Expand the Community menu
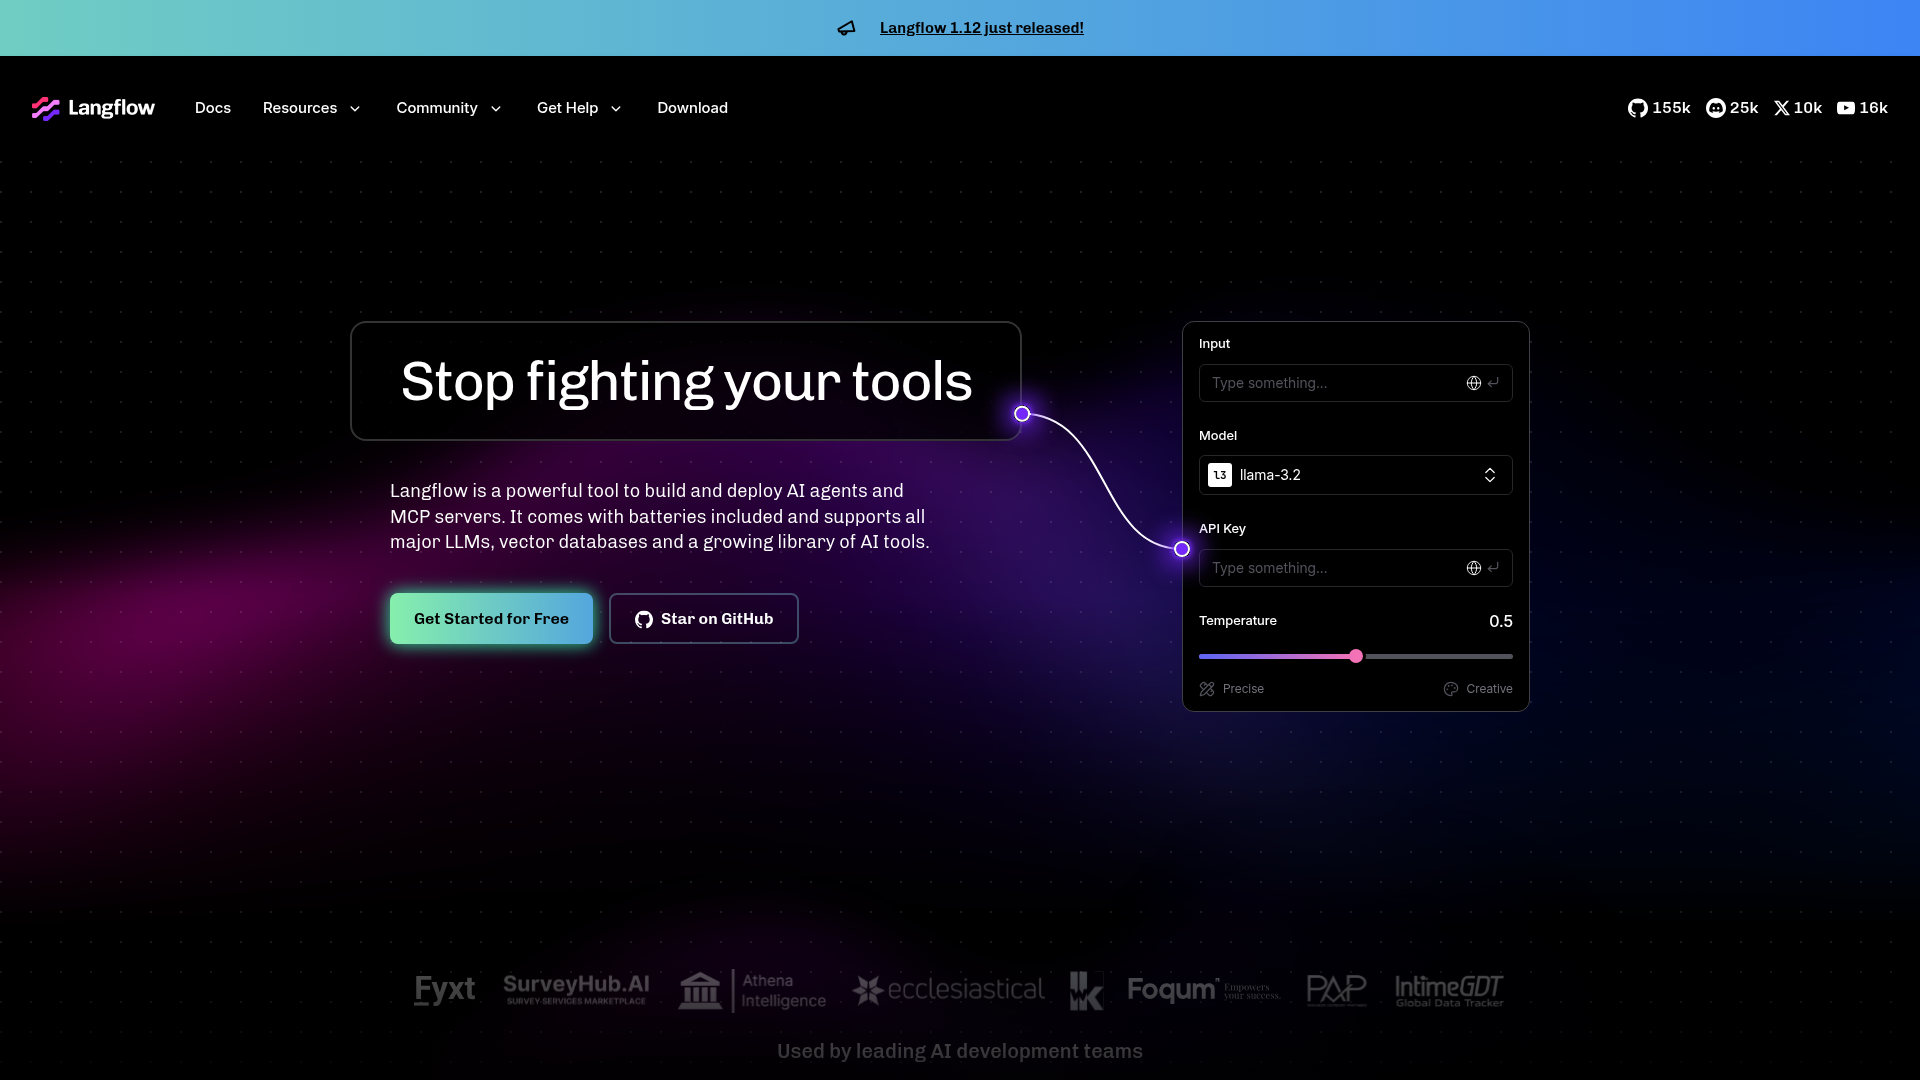The image size is (1920, 1080). (x=449, y=108)
